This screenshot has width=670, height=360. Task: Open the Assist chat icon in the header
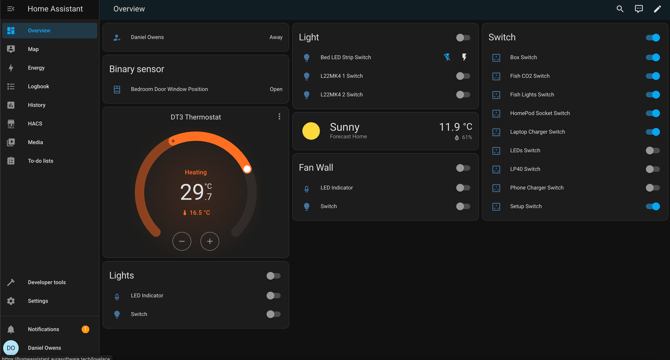tap(638, 9)
